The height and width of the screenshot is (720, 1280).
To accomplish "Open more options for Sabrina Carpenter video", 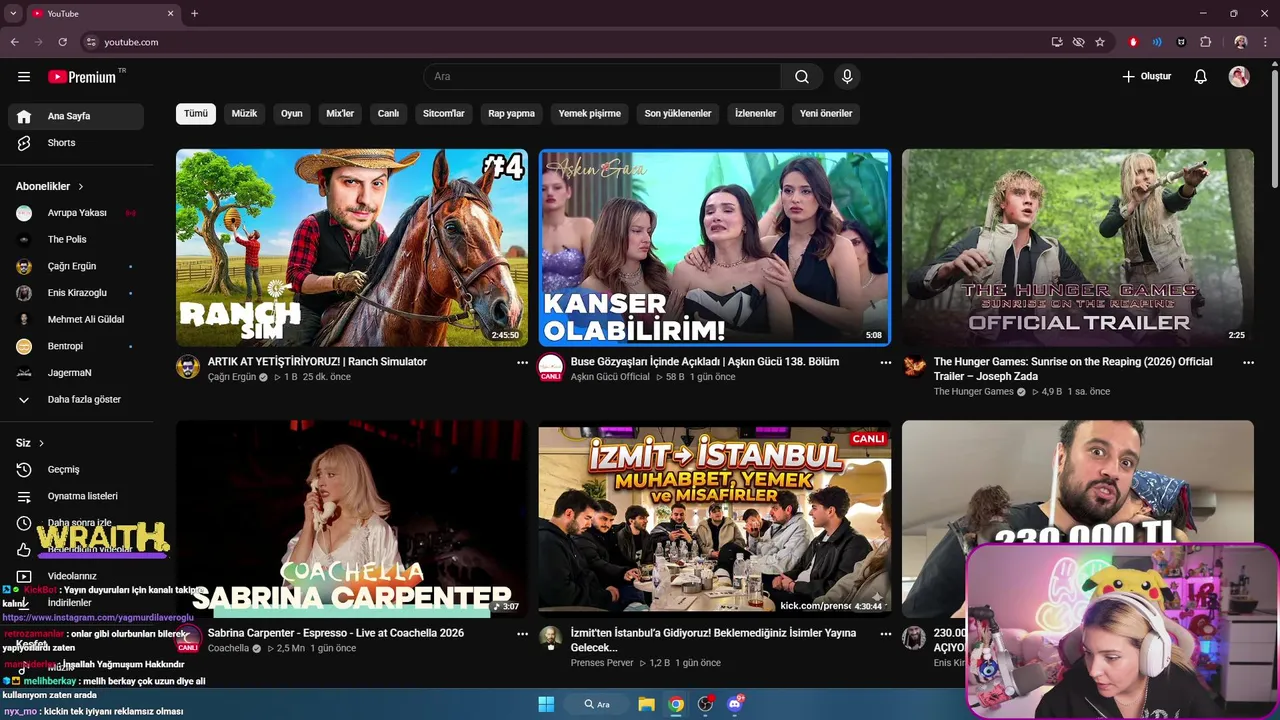I will pyautogui.click(x=522, y=634).
